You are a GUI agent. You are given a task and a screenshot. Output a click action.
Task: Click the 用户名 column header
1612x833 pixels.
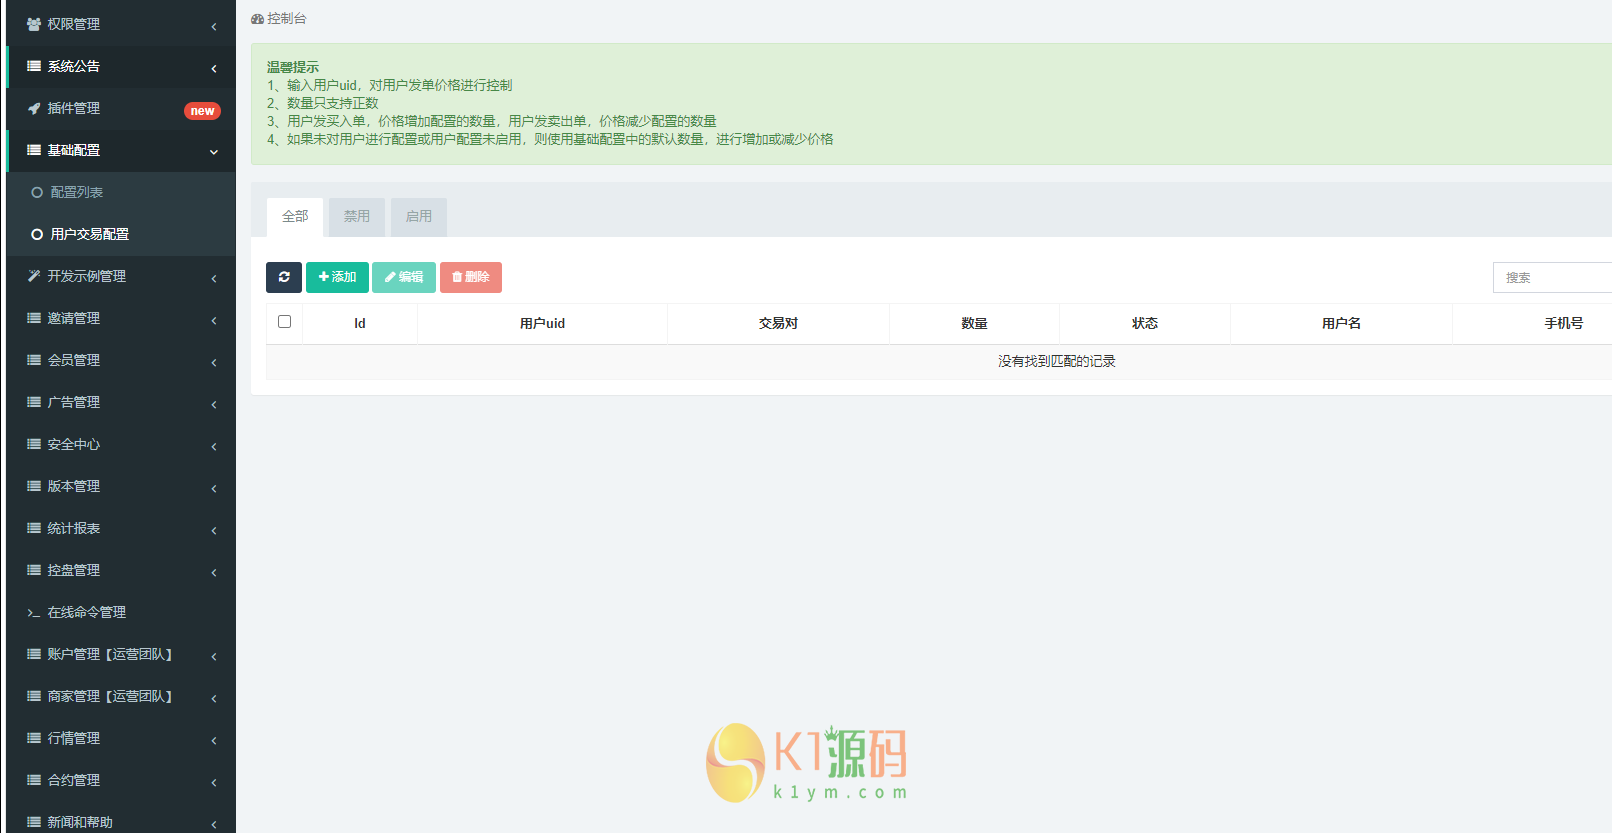tap(1341, 323)
